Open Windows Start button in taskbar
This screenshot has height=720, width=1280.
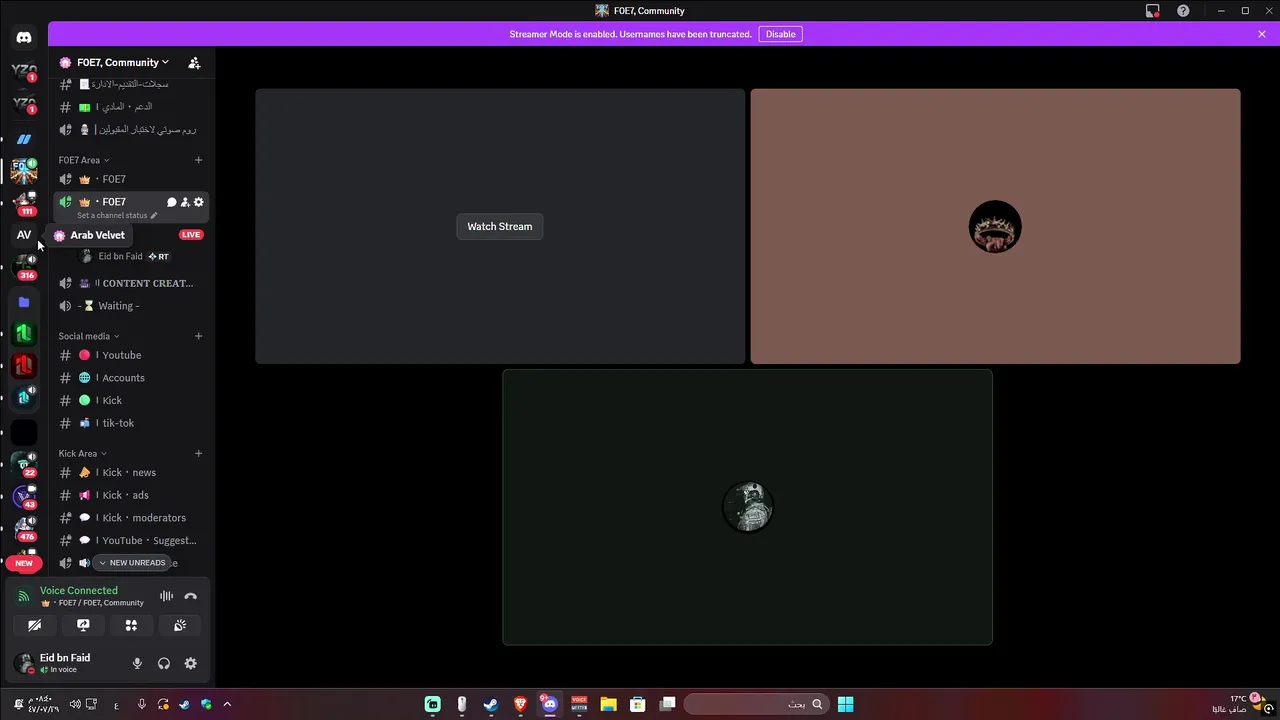coord(845,704)
